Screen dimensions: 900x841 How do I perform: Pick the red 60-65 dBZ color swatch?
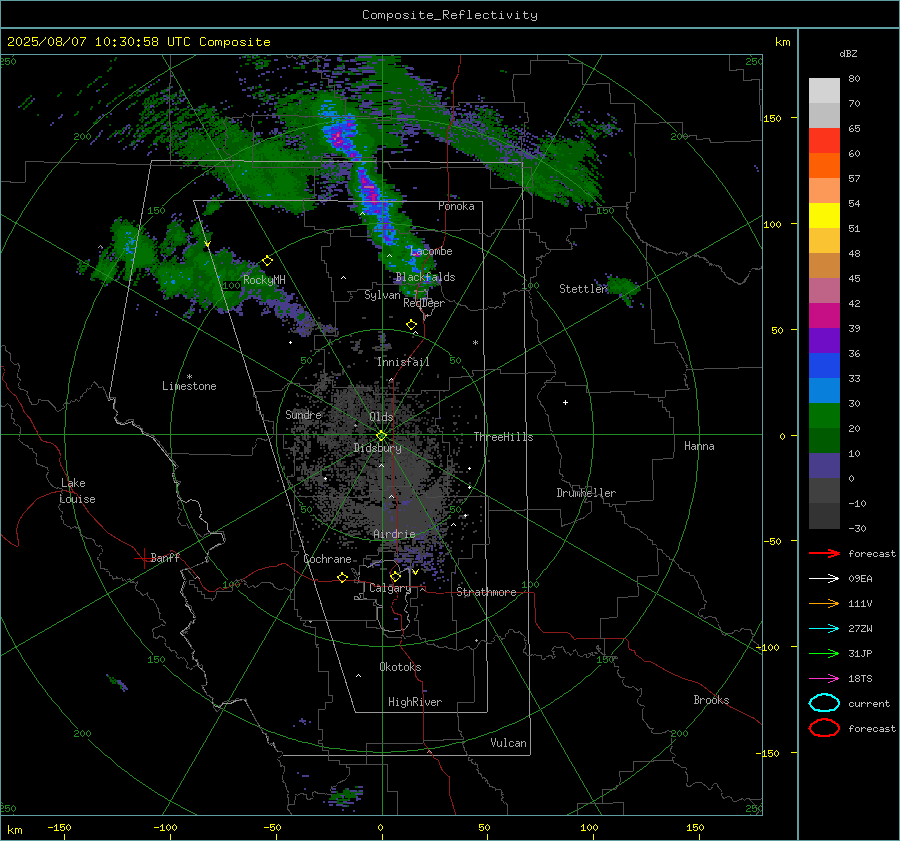pyautogui.click(x=824, y=141)
